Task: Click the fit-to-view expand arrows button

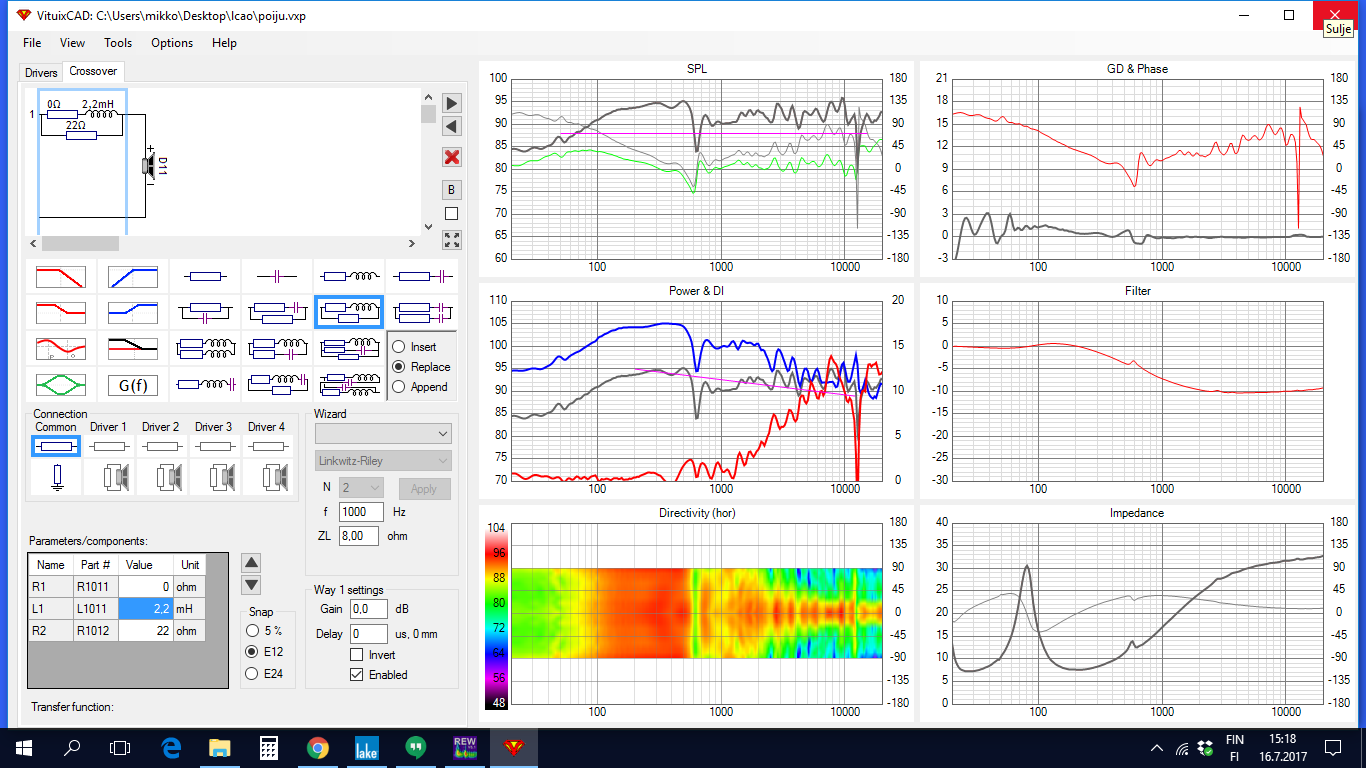Action: 452,240
